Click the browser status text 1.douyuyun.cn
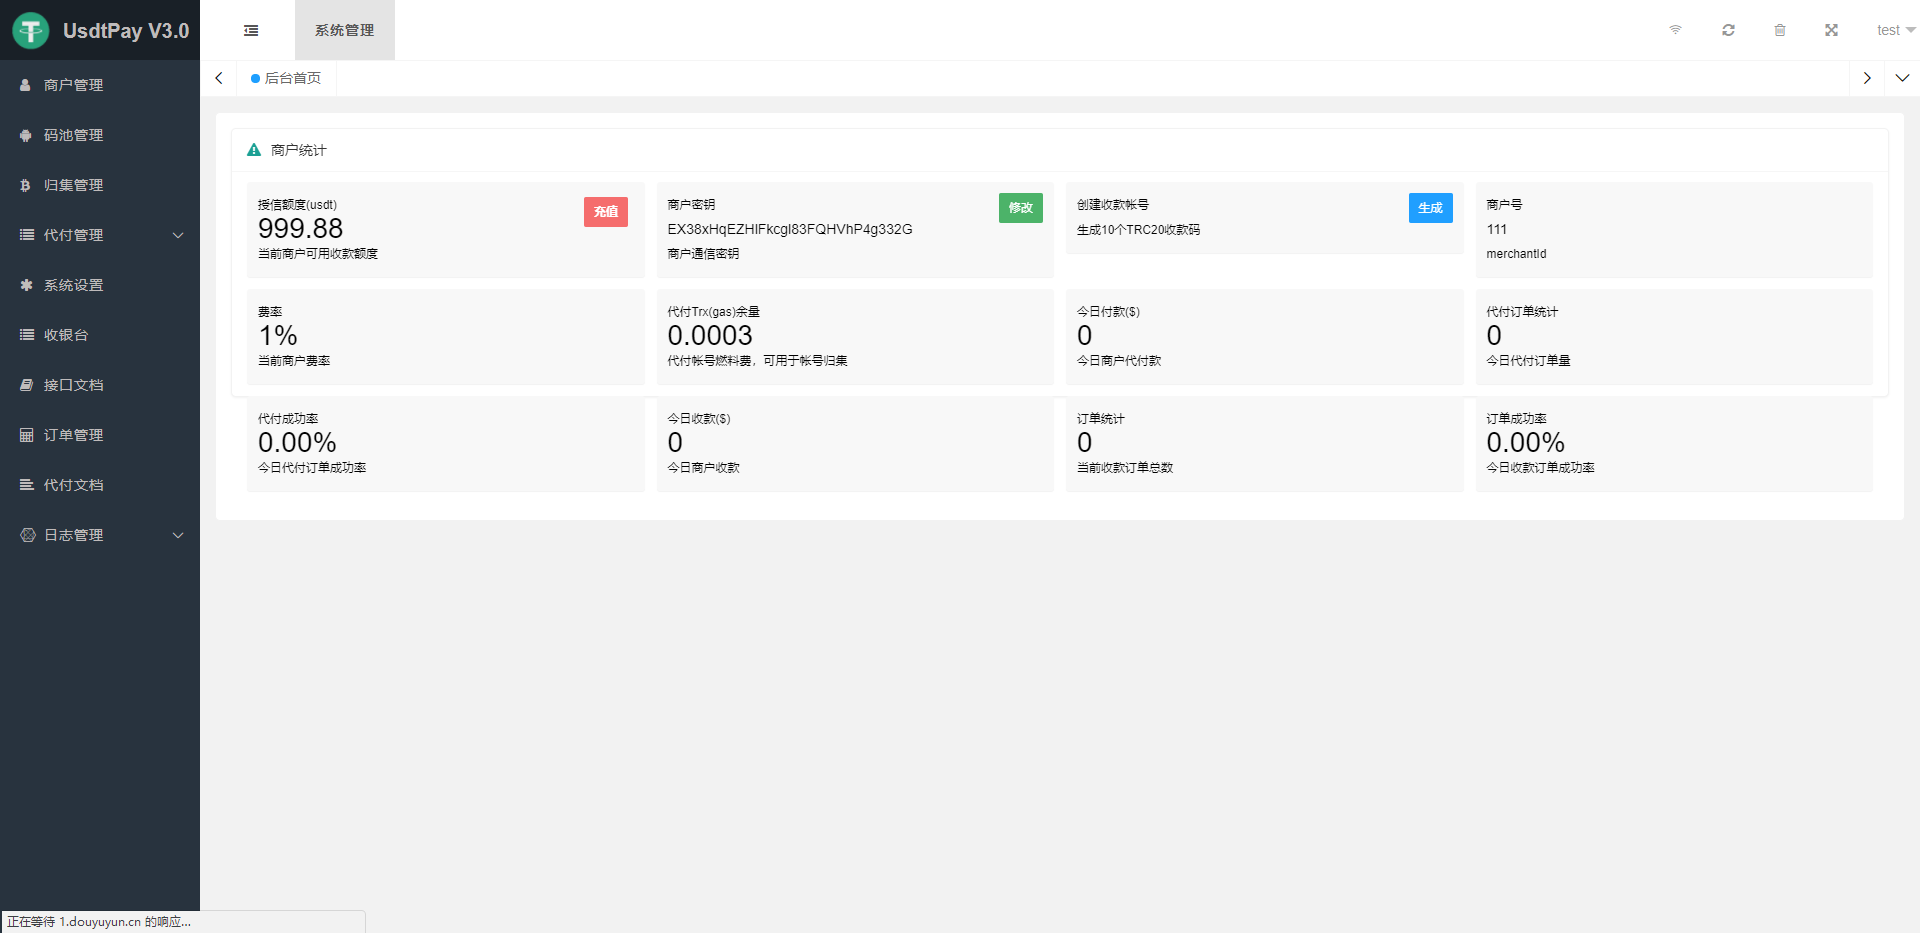The width and height of the screenshot is (1920, 933). [x=100, y=922]
